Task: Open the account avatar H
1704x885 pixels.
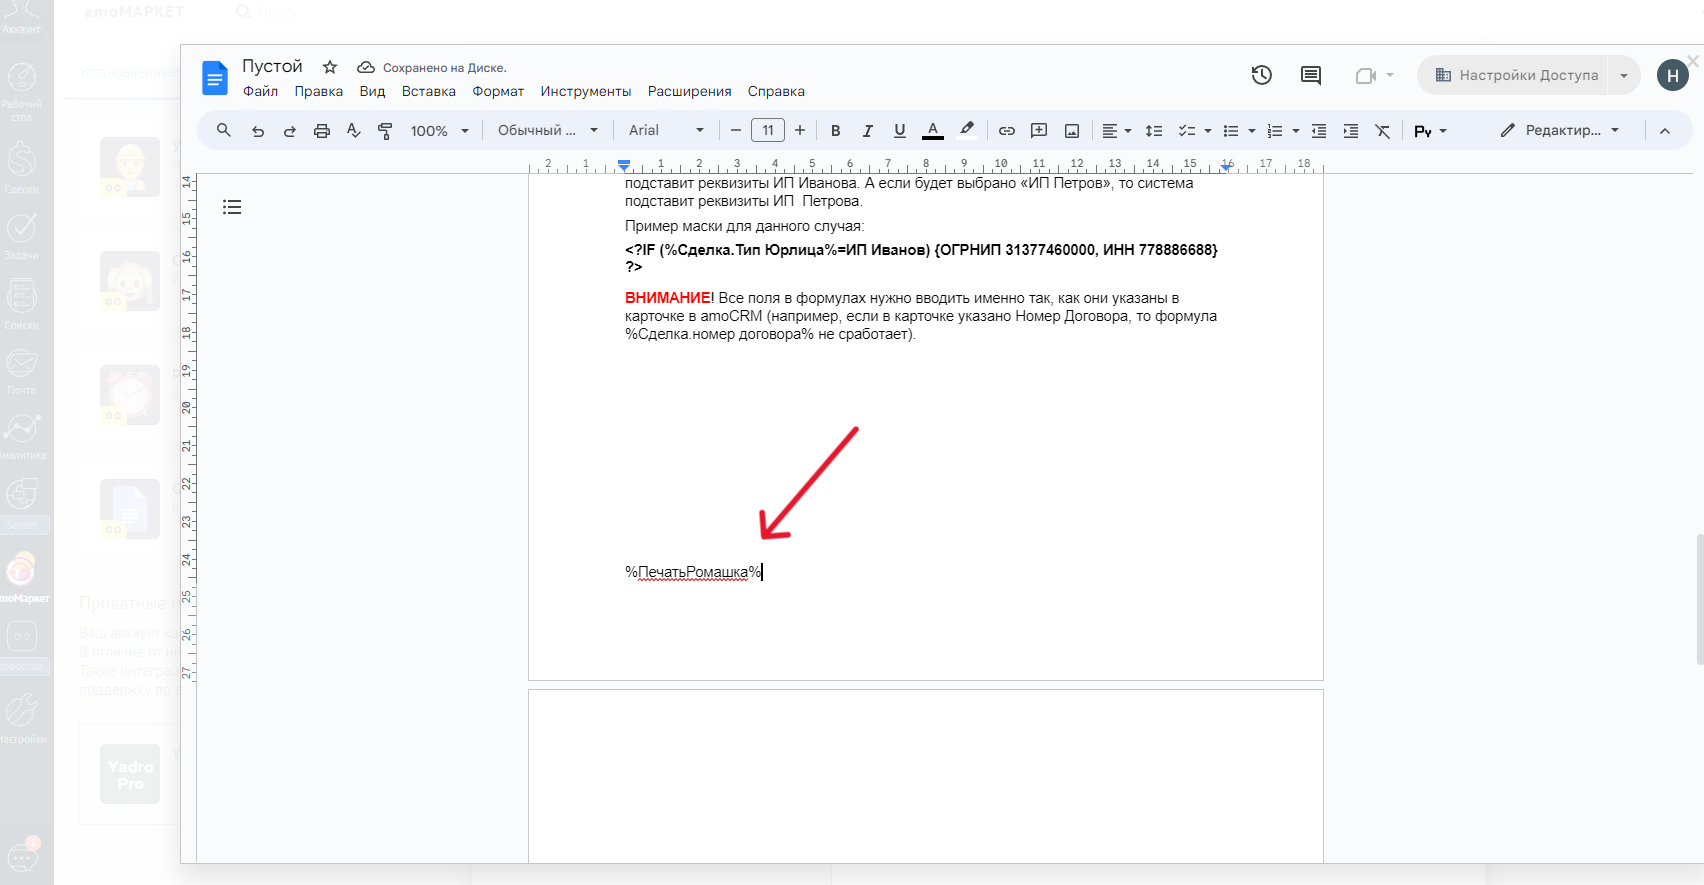Action: (x=1673, y=75)
